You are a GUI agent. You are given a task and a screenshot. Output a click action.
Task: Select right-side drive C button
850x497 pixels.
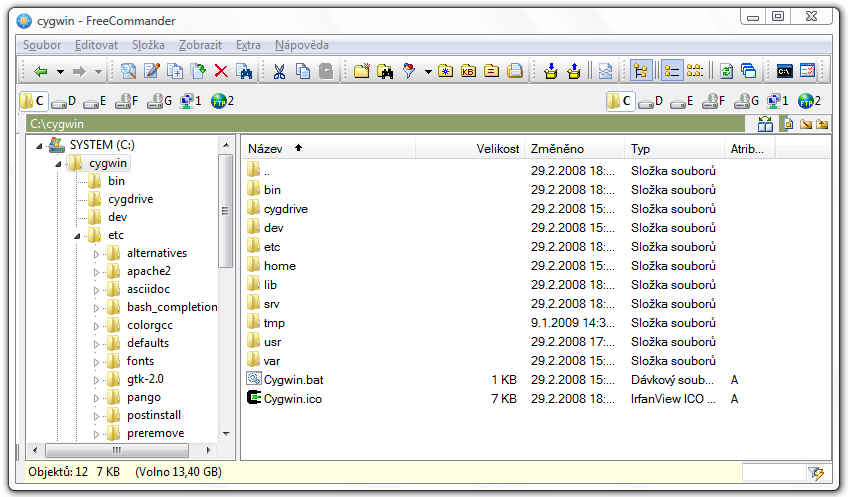[620, 101]
